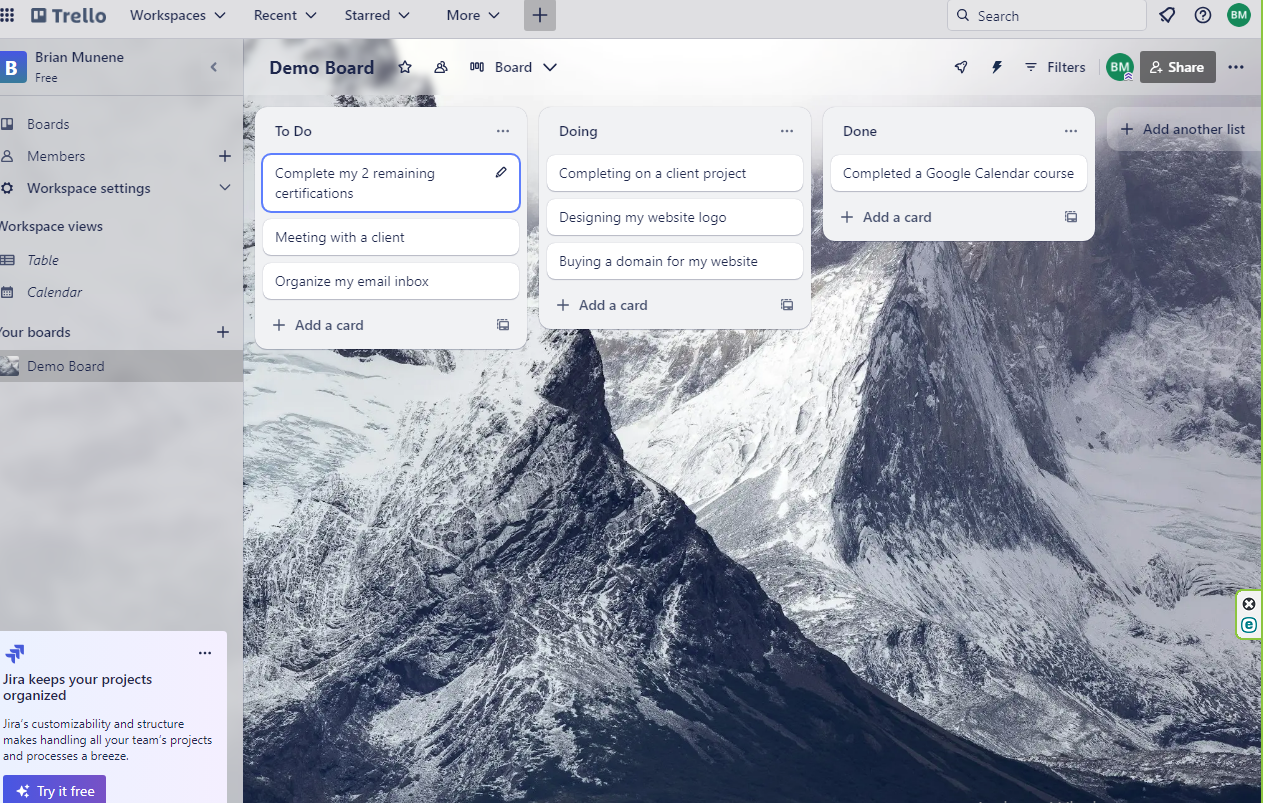Image resolution: width=1263 pixels, height=803 pixels.
Task: Open the Starred dropdown menu
Action: point(377,15)
